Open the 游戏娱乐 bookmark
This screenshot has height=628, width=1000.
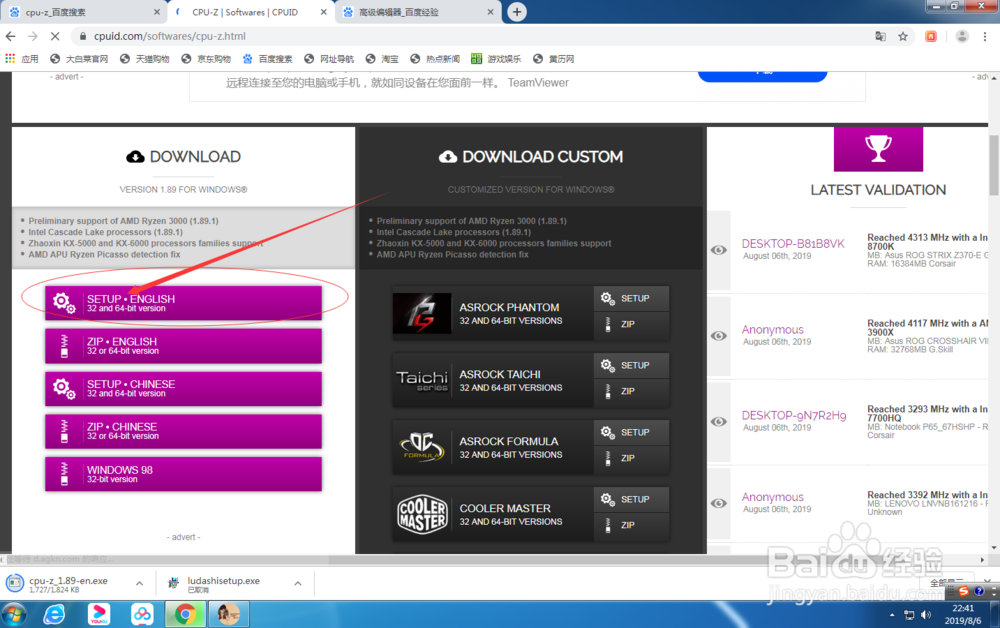click(x=496, y=59)
